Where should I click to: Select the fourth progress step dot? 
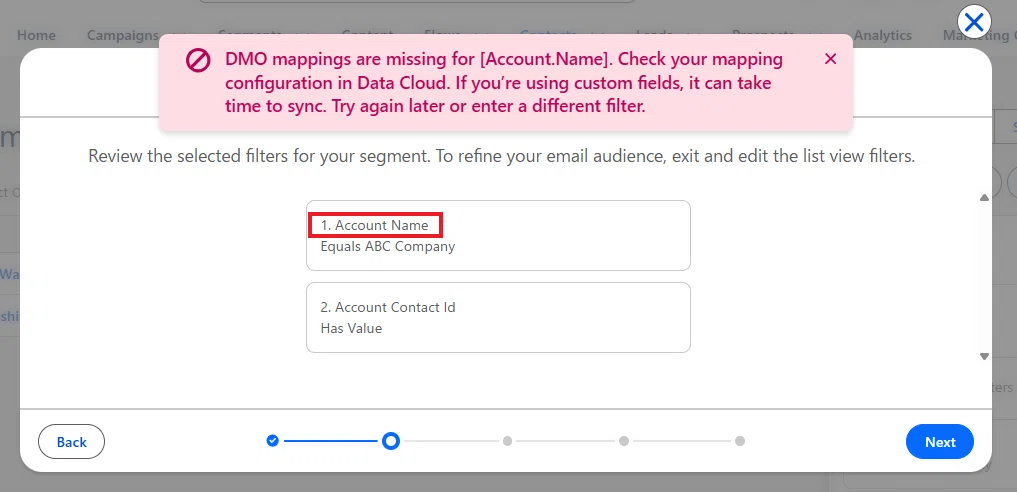(623, 441)
